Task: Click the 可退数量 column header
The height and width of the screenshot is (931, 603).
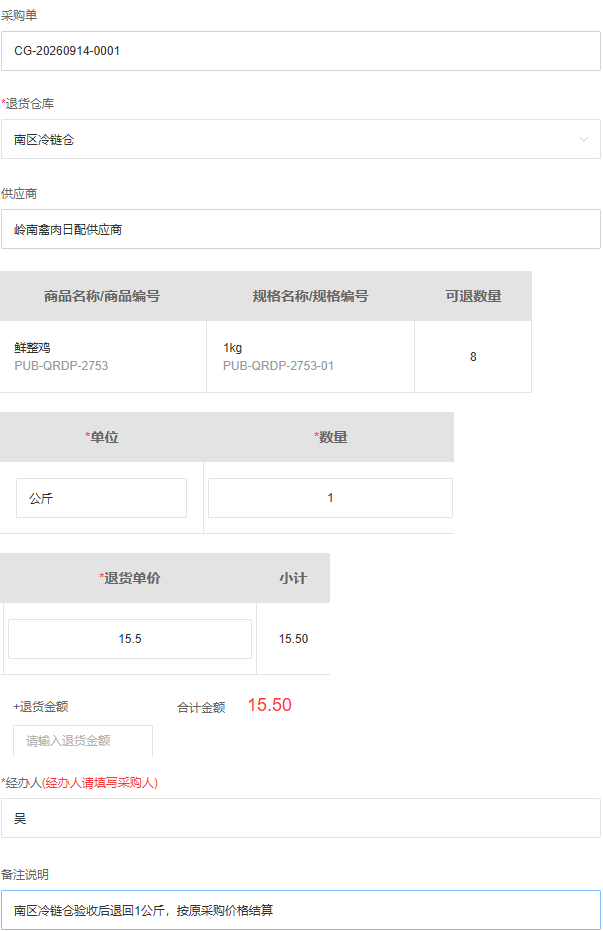Action: pyautogui.click(x=474, y=296)
